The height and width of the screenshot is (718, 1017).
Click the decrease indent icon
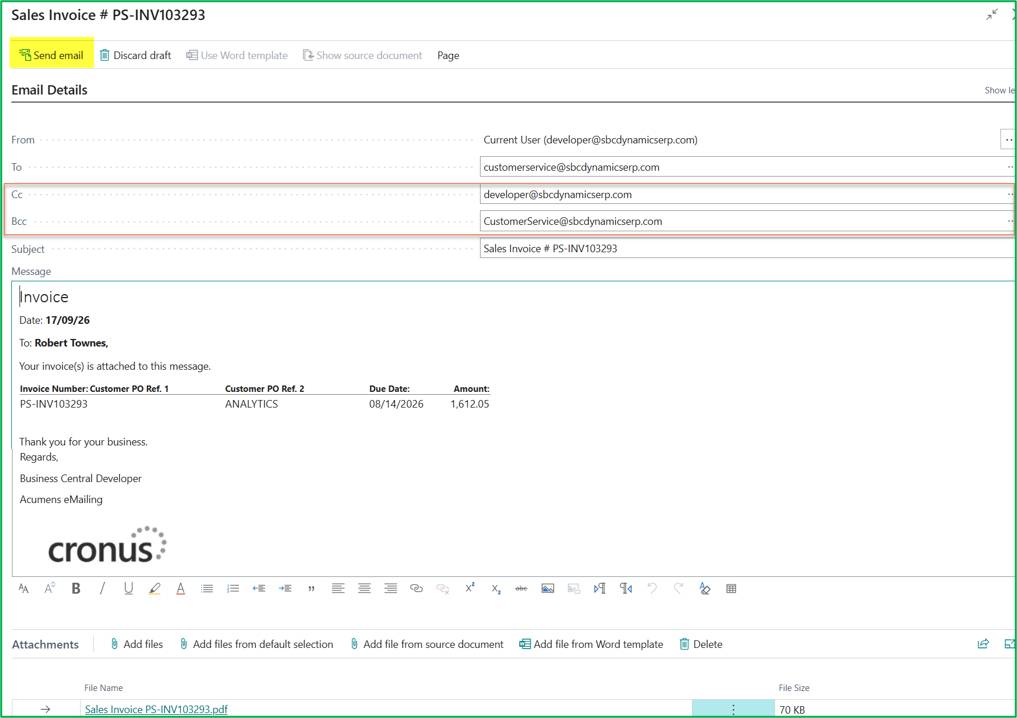(259, 588)
